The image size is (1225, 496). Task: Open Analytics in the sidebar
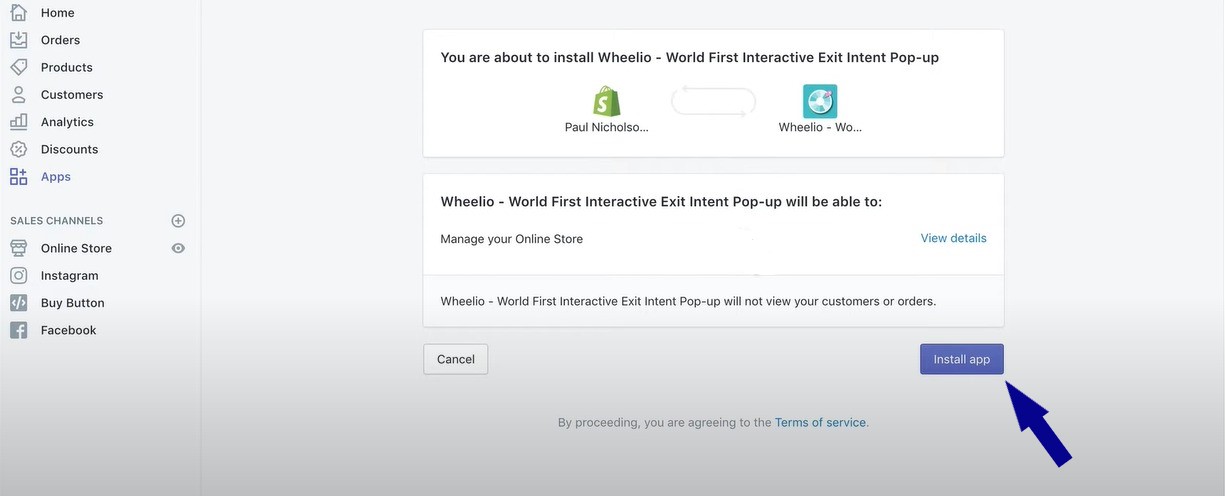point(67,122)
